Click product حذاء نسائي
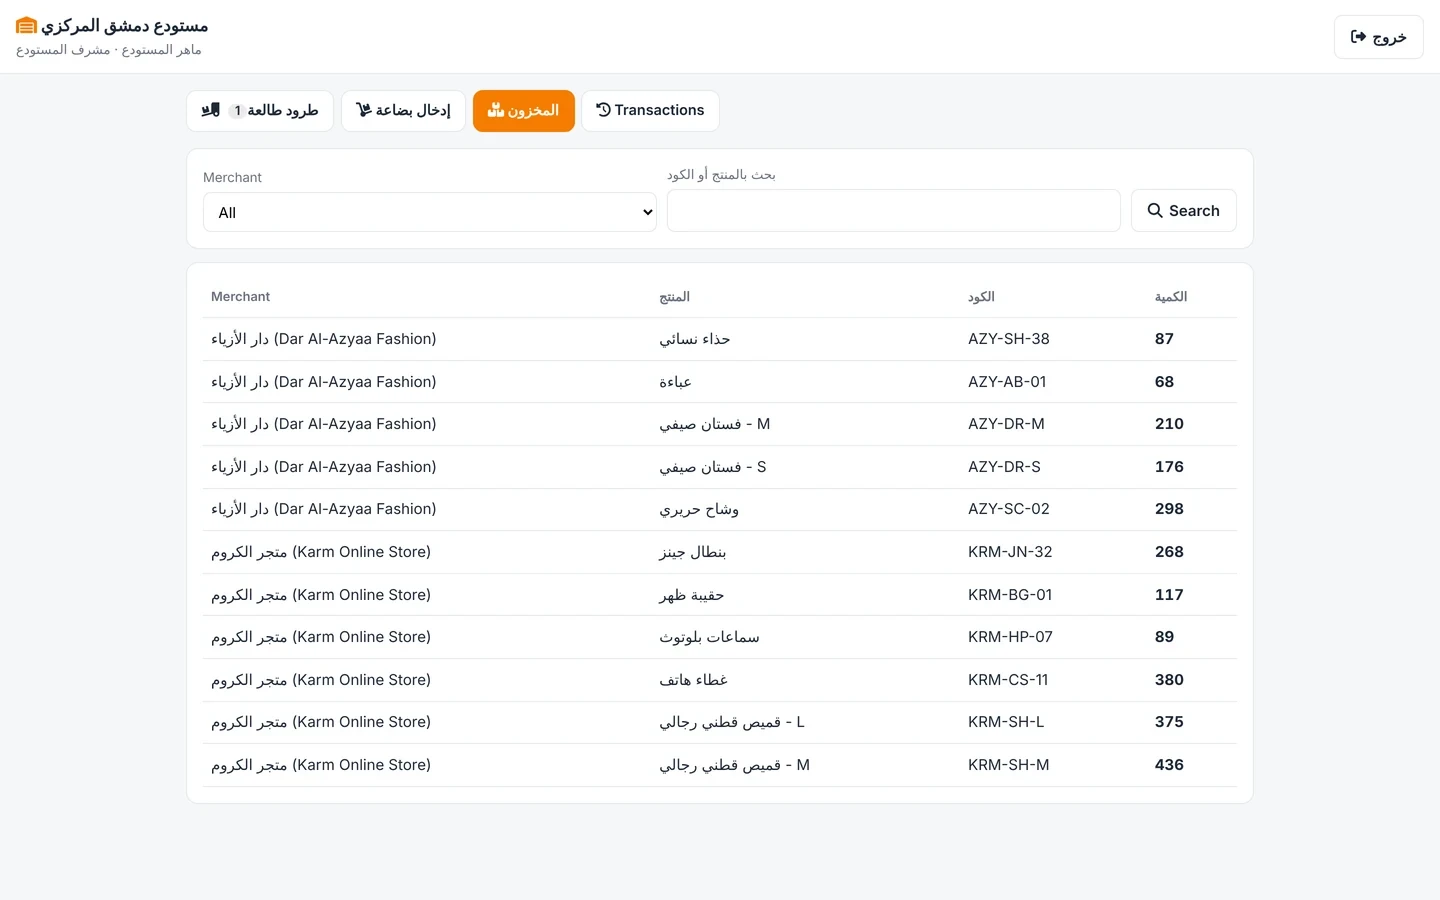This screenshot has width=1440, height=900. coord(695,339)
